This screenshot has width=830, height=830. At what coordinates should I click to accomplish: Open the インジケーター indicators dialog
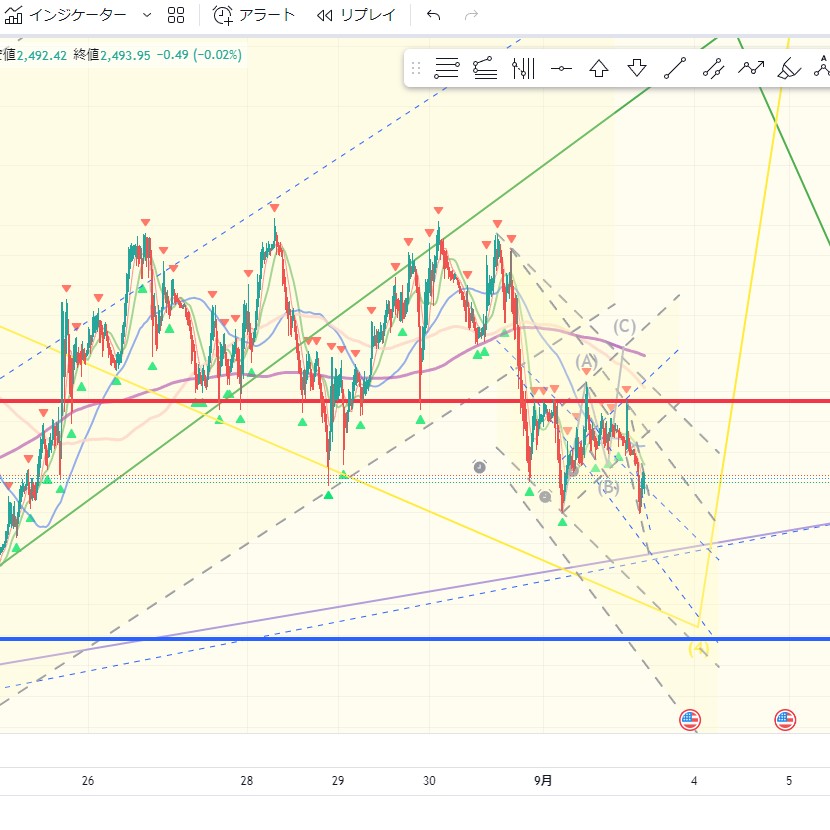click(x=66, y=15)
